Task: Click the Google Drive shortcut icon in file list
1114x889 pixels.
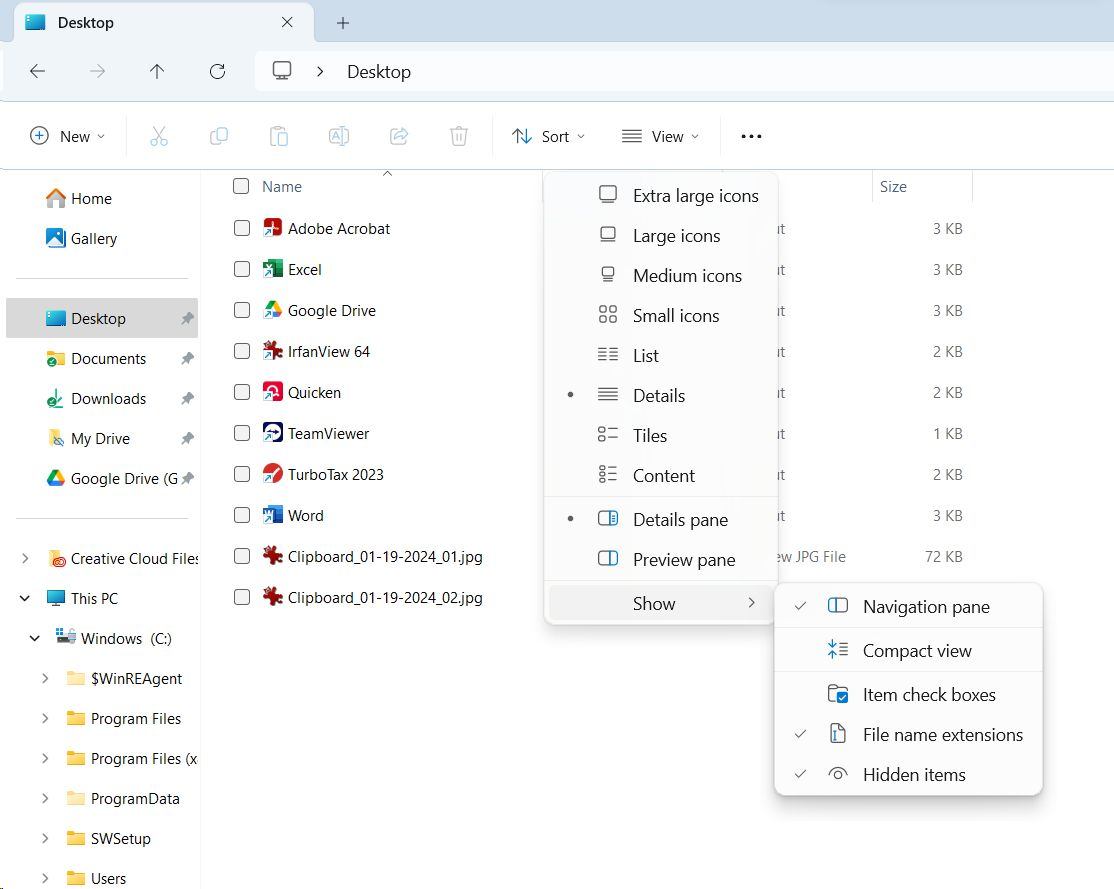Action: point(272,310)
